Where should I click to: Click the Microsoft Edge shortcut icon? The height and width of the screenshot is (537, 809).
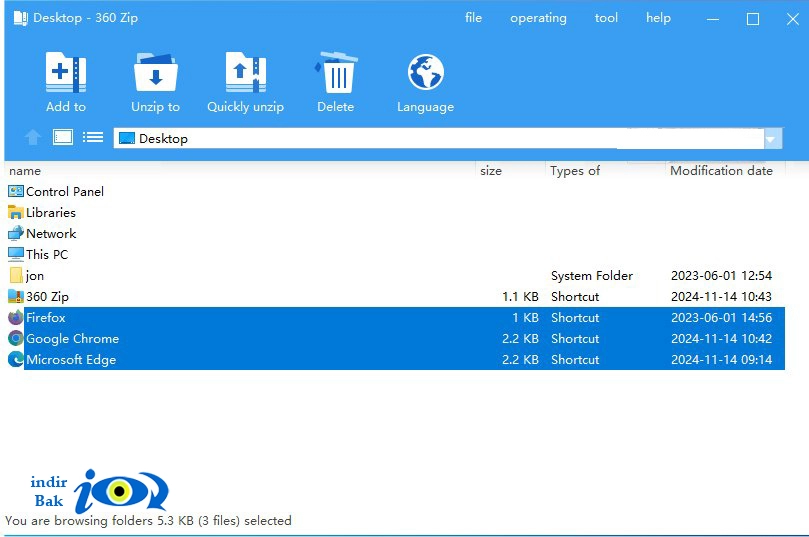click(16, 360)
